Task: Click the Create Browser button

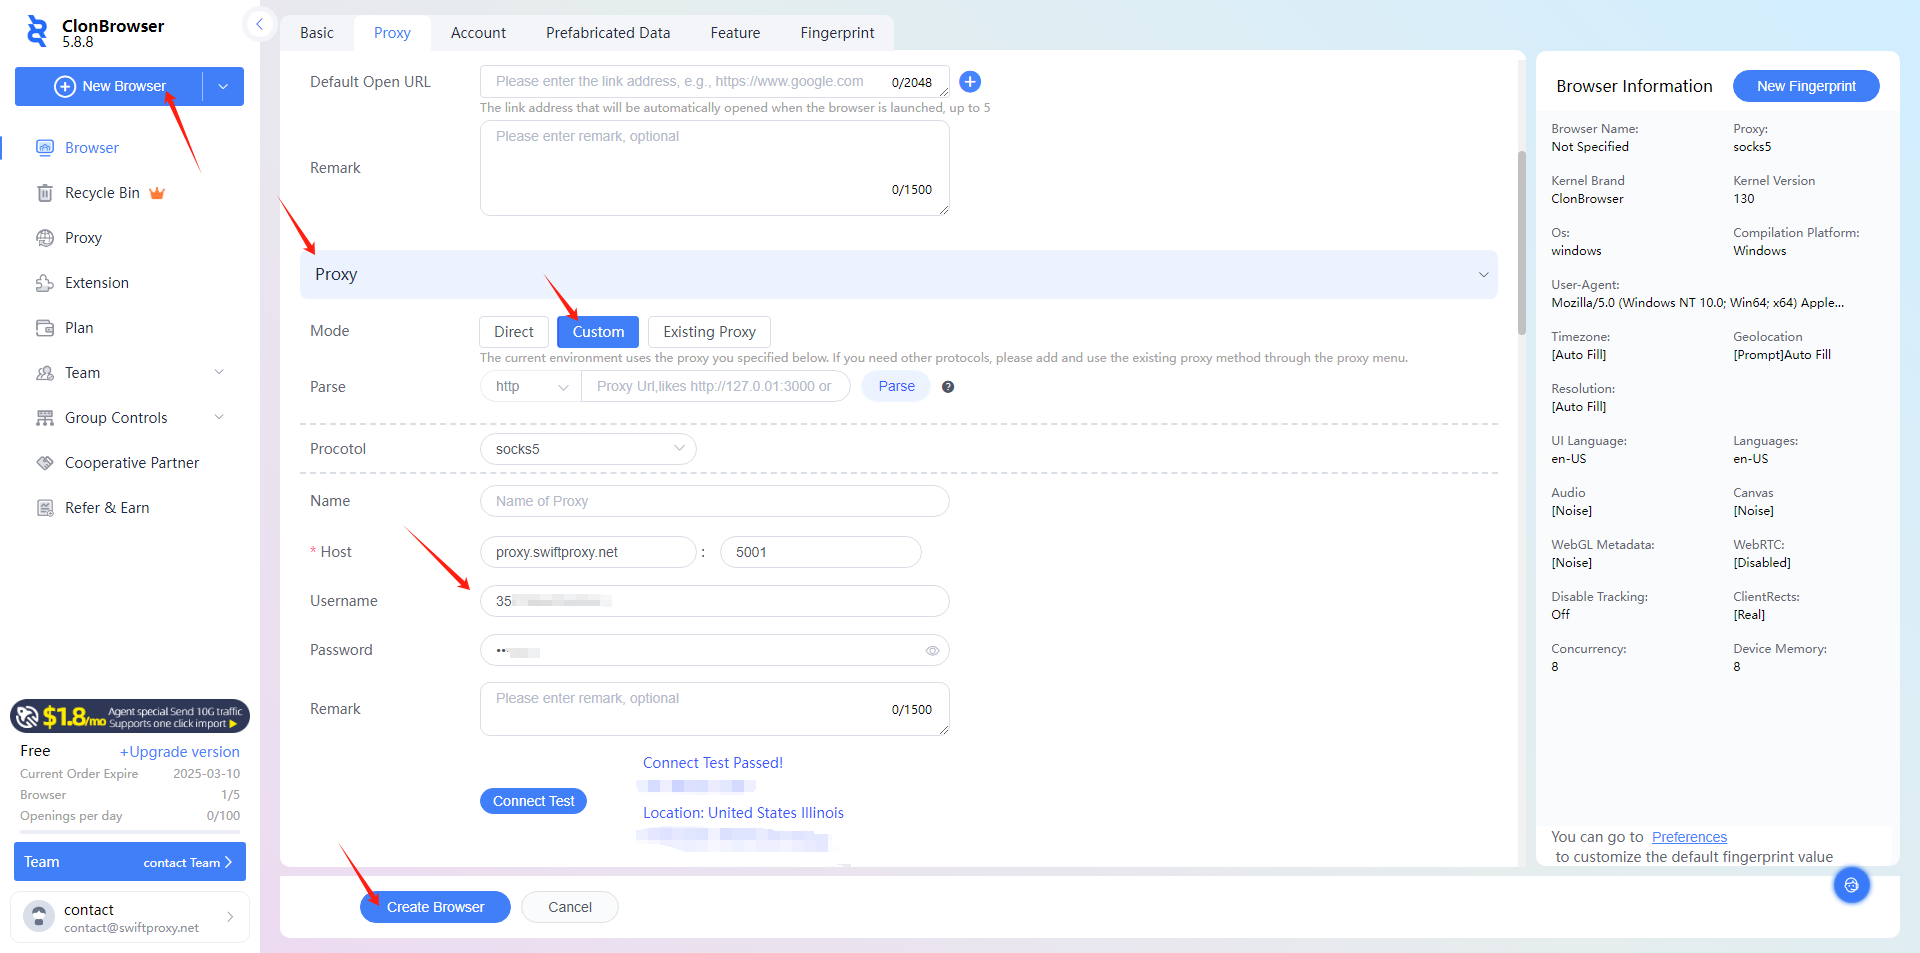Action: (435, 907)
